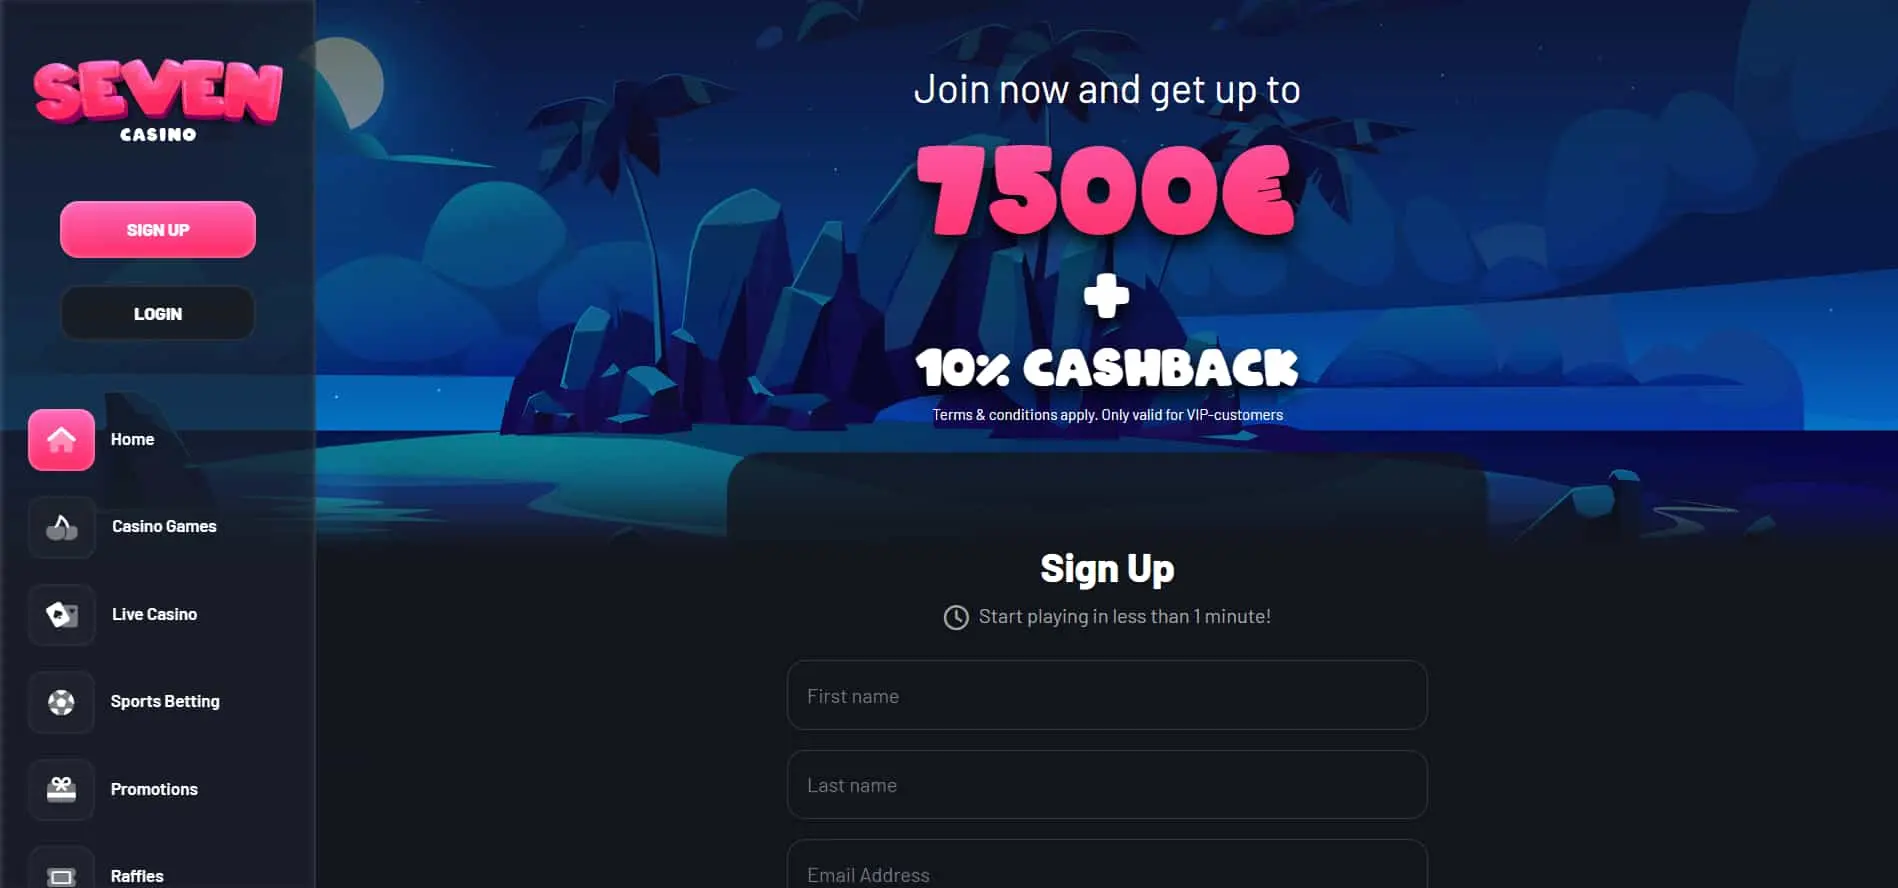Image resolution: width=1898 pixels, height=888 pixels.
Task: Go to Home menu item
Action: [132, 439]
